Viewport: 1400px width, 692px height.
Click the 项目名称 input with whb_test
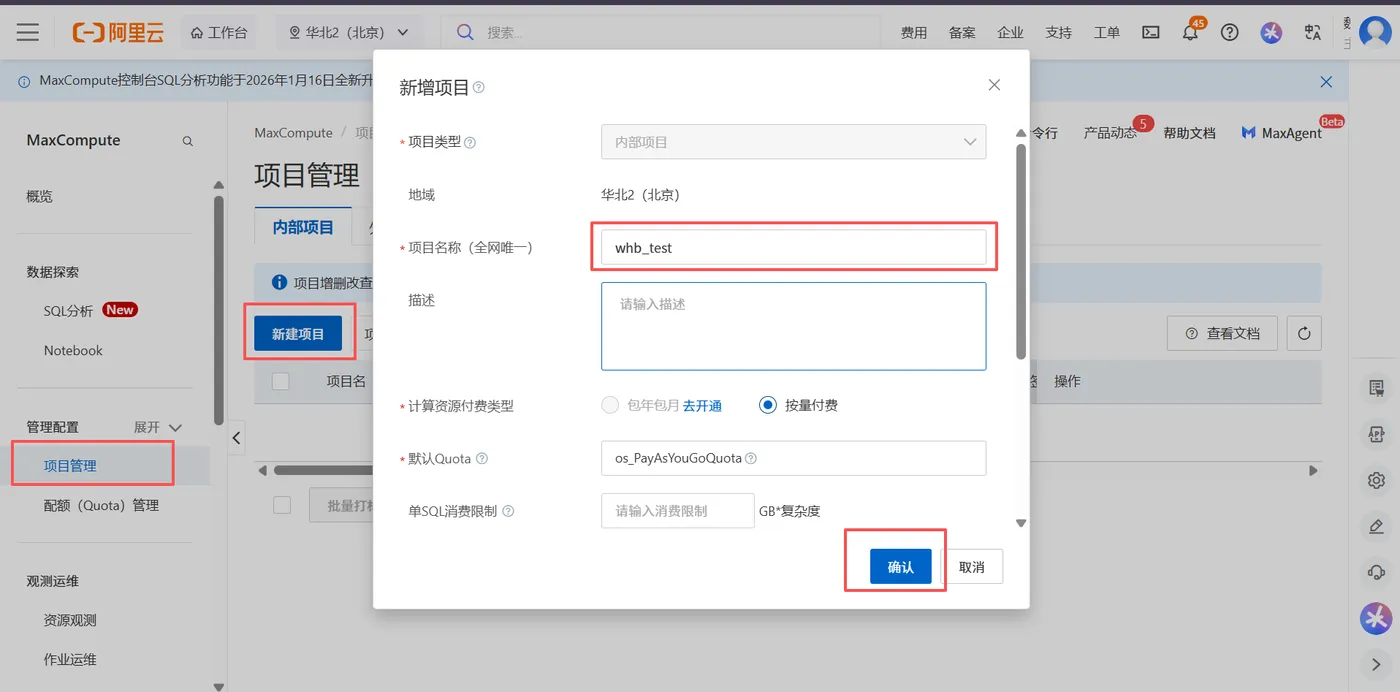[793, 247]
